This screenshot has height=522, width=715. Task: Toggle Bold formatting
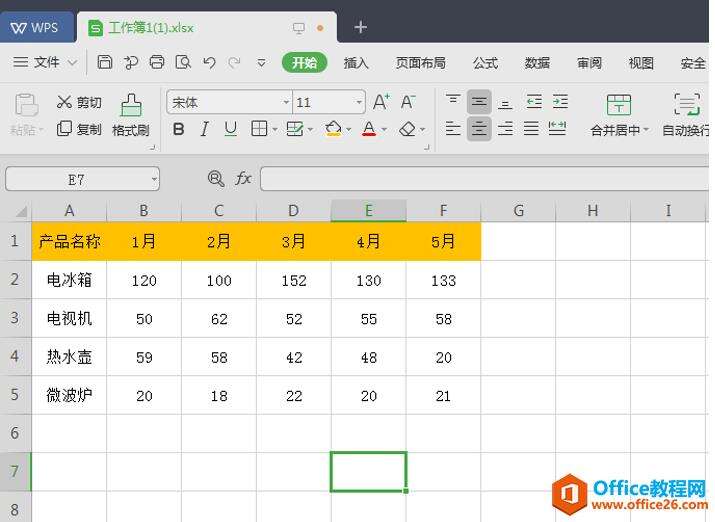tap(179, 129)
